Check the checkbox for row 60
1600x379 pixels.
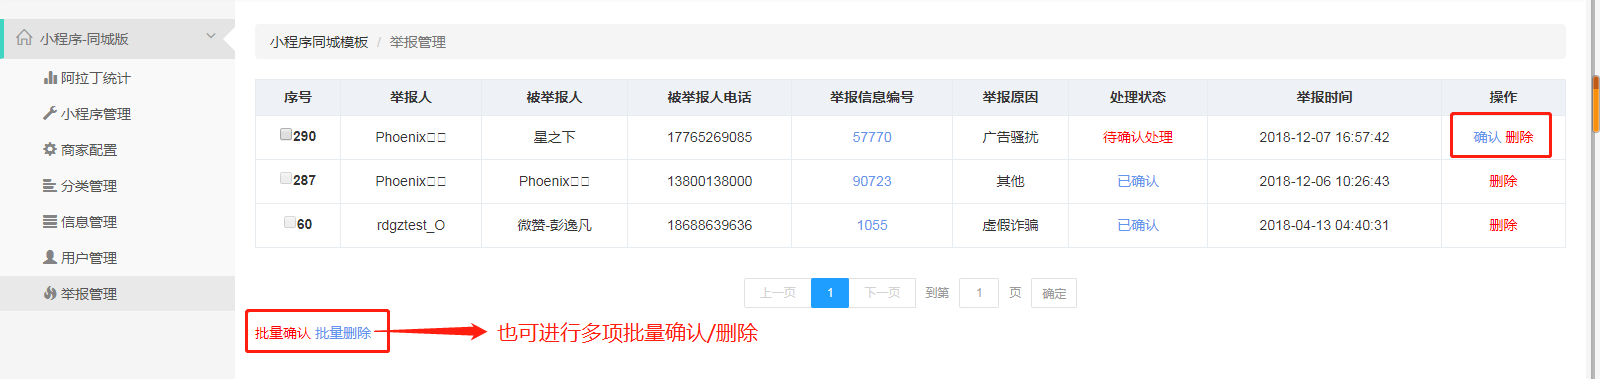pyautogui.click(x=290, y=222)
